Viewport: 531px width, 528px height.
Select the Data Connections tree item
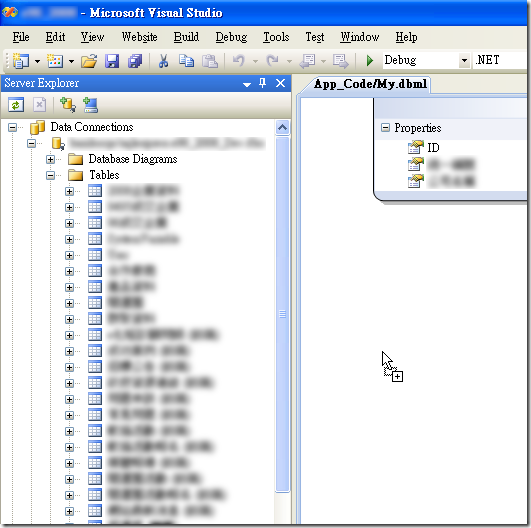(x=92, y=127)
